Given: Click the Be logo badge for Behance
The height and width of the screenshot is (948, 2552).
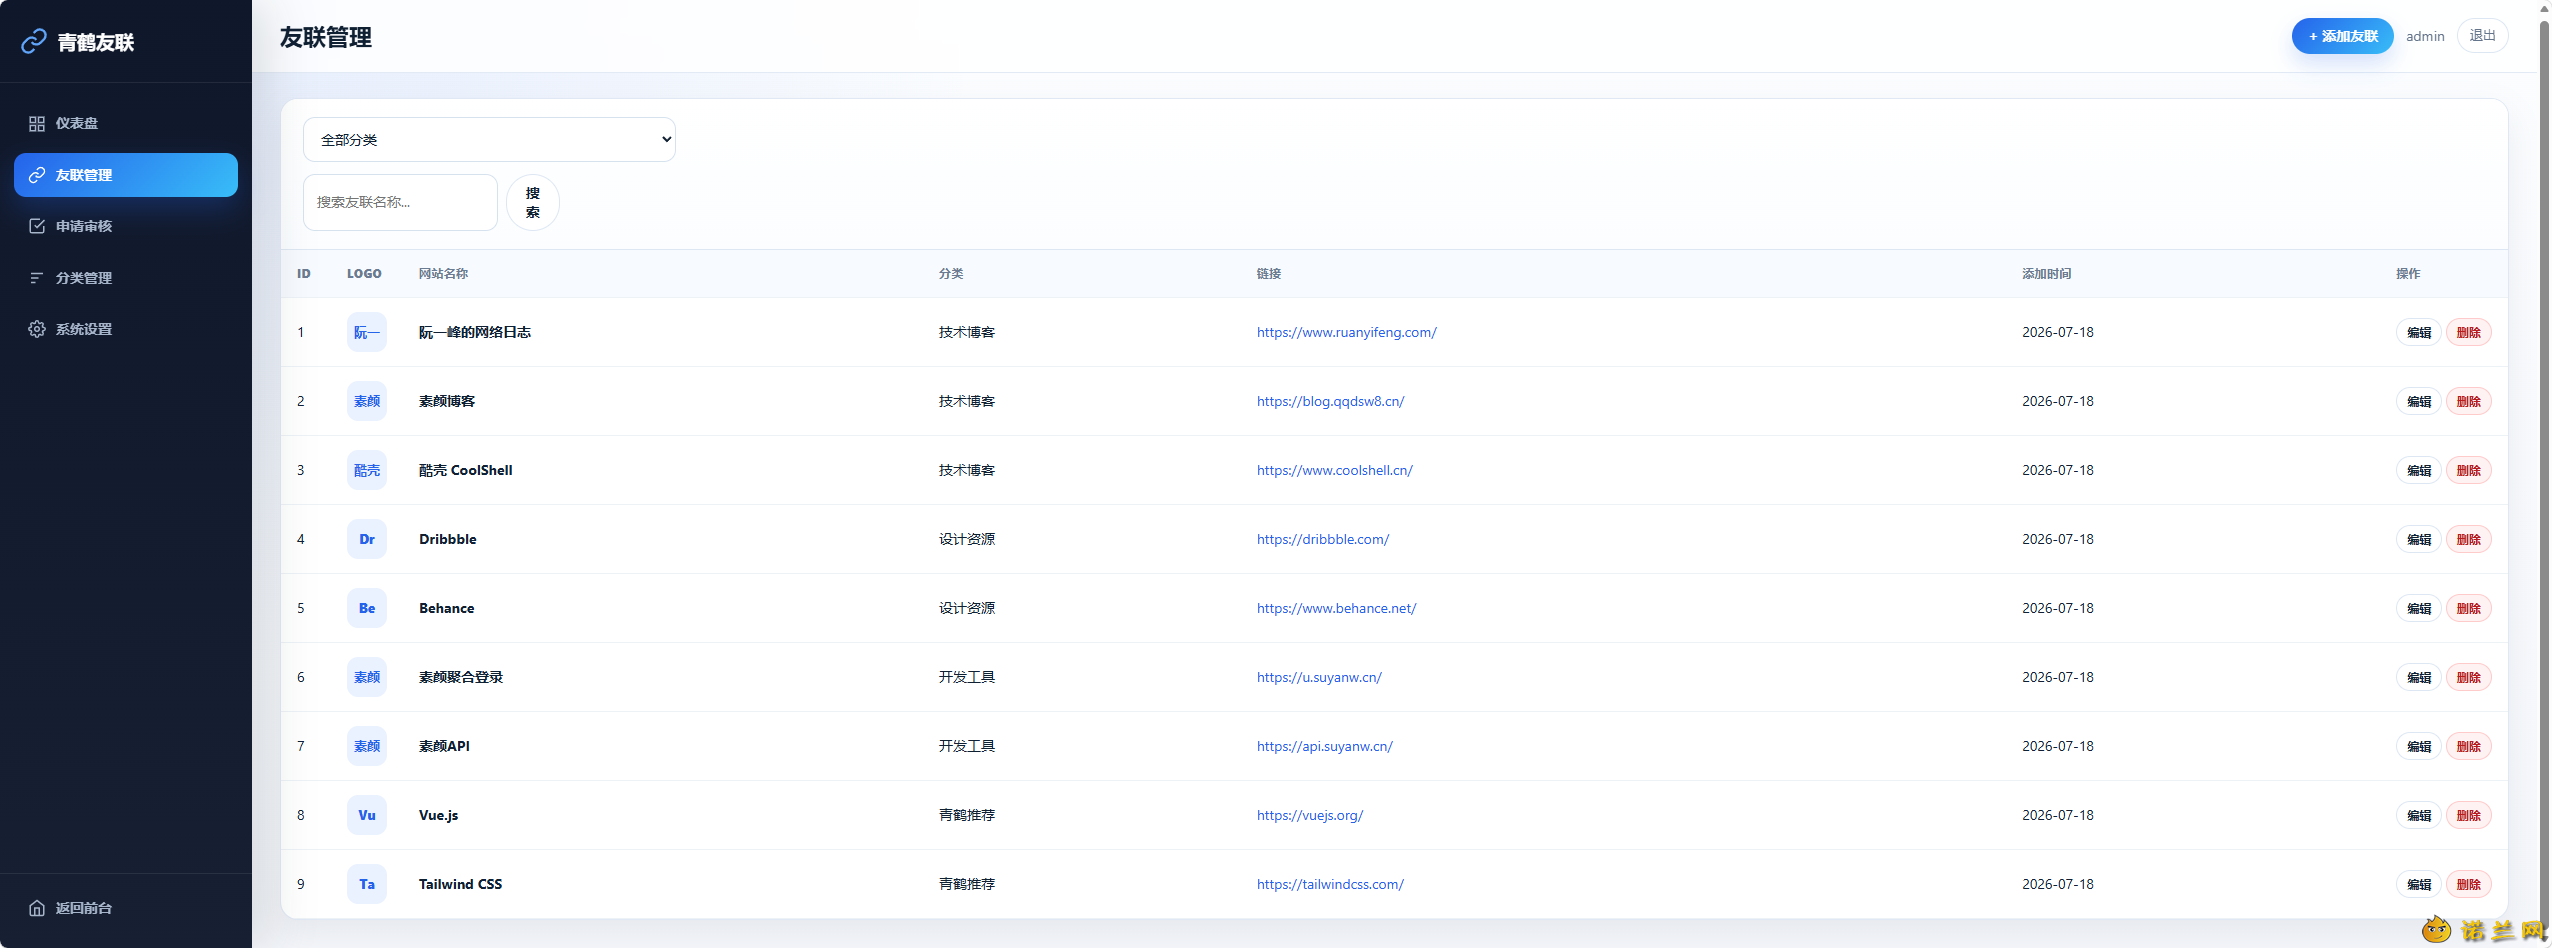Looking at the screenshot, I should [x=367, y=608].
